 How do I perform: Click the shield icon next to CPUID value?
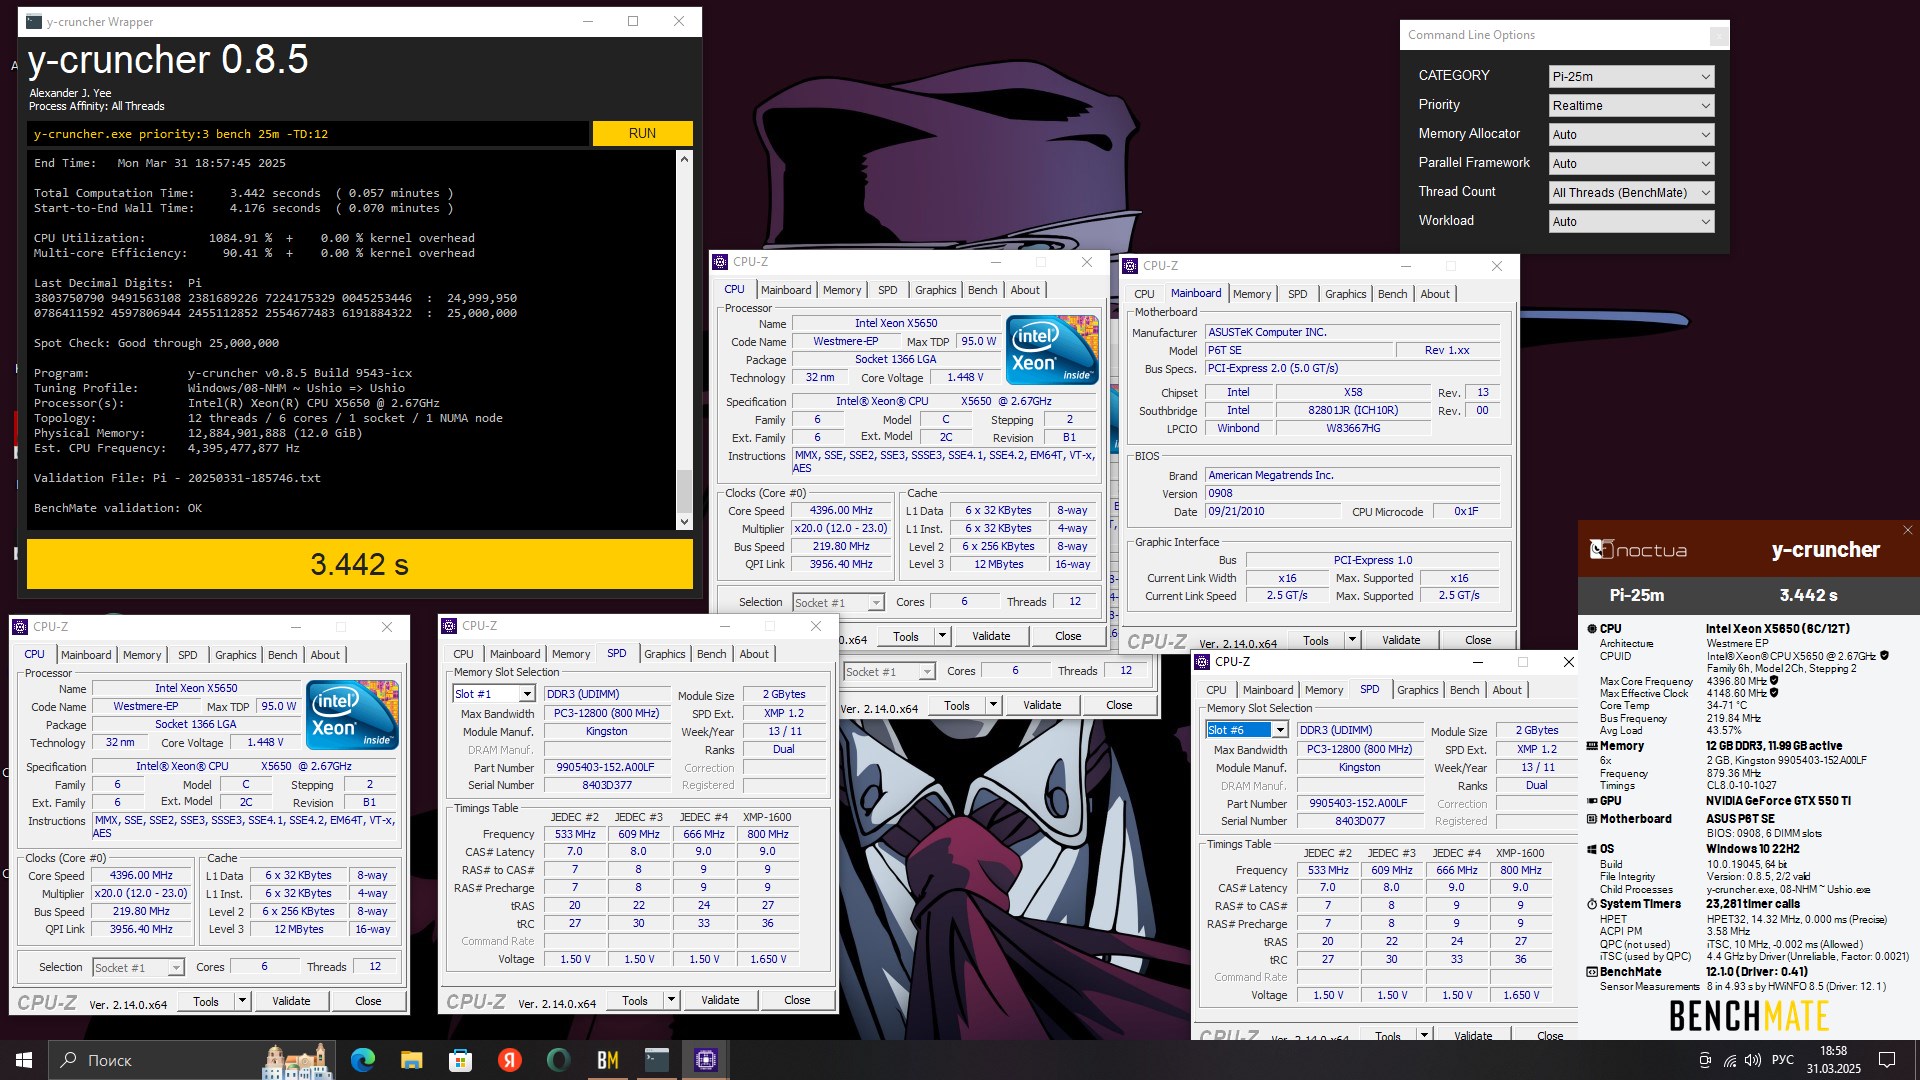coord(1884,656)
